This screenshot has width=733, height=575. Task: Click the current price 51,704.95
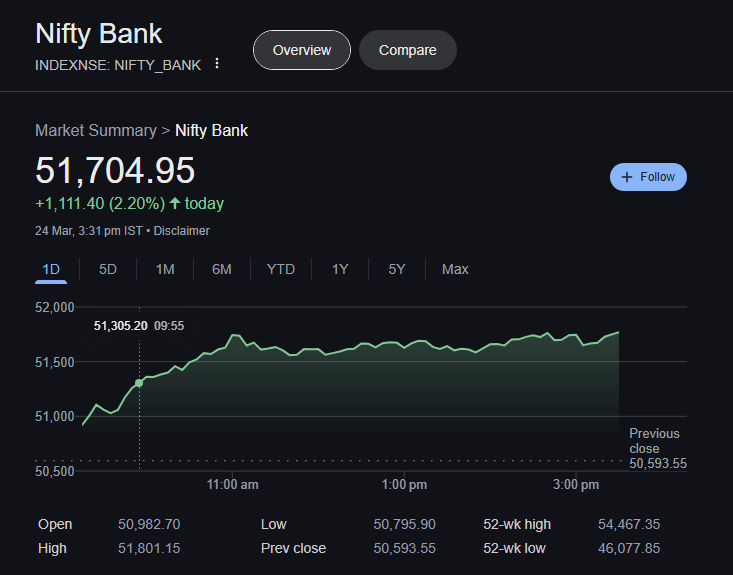(115, 170)
